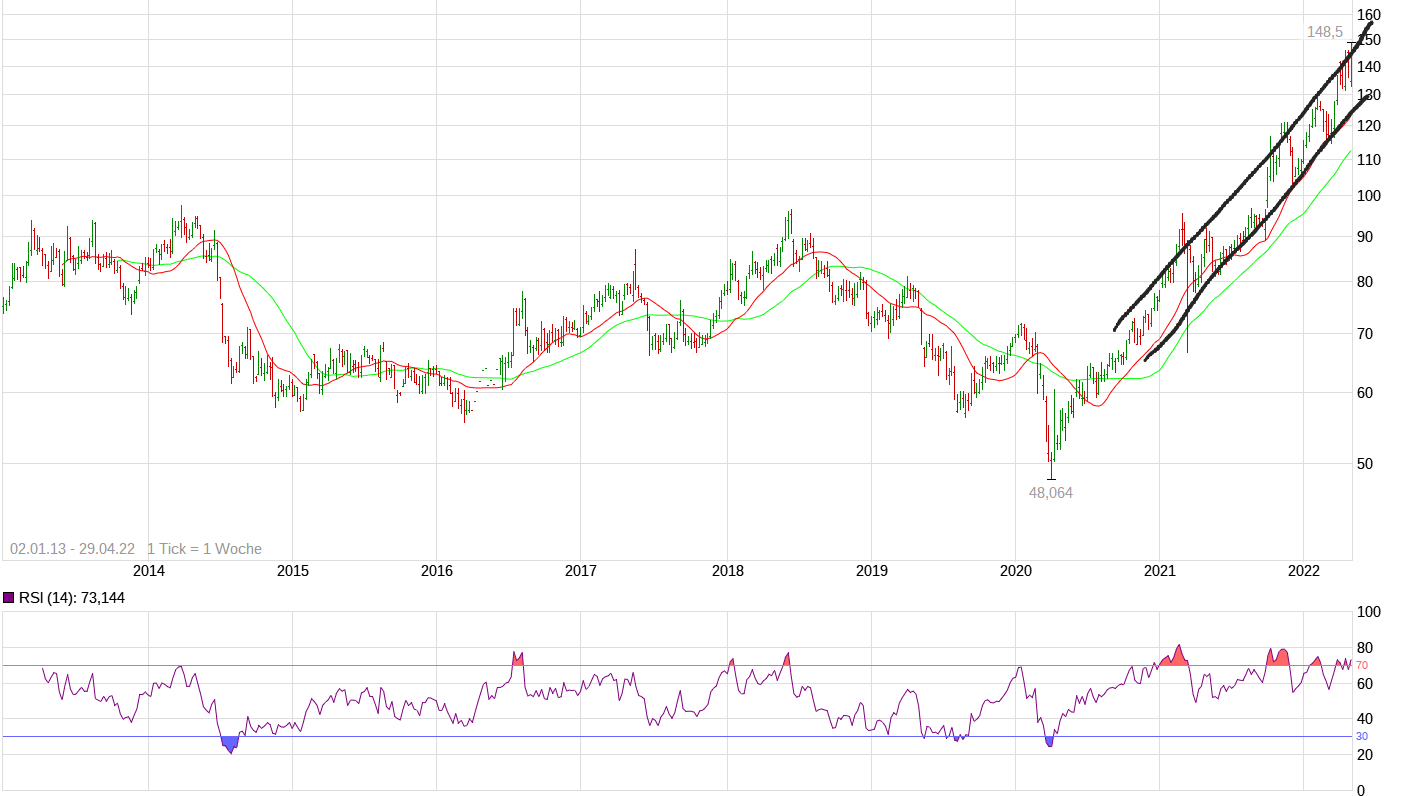Click the '1 Tick = 1 Woche' interval label
1410x796 pixels.
click(x=204, y=549)
